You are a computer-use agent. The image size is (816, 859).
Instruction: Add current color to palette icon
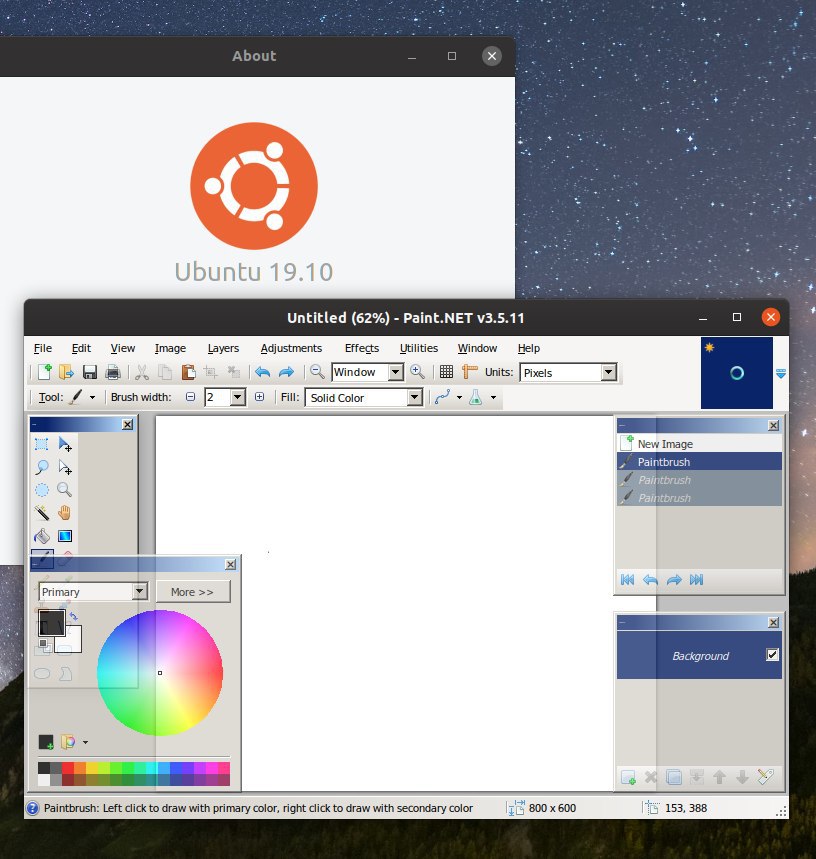(46, 742)
